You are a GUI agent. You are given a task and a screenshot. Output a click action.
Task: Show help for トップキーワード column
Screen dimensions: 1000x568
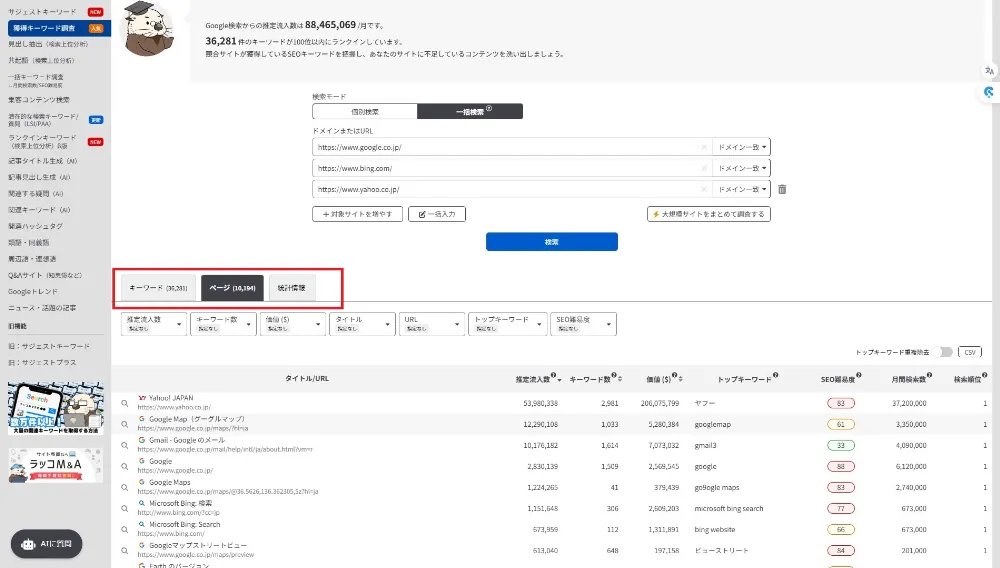(x=776, y=375)
